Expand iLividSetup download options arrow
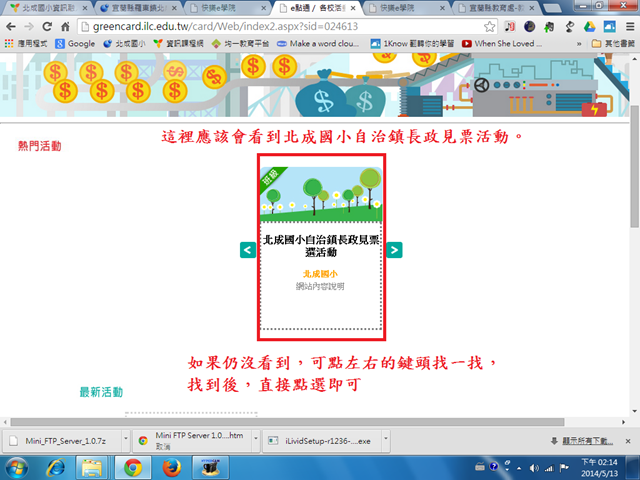640x480 pixels. (x=384, y=440)
